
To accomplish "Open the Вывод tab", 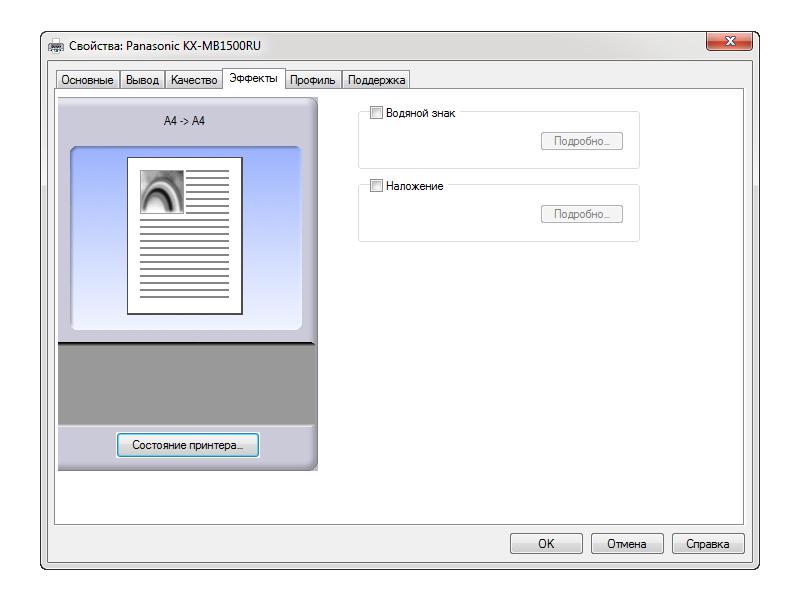I will coord(142,80).
